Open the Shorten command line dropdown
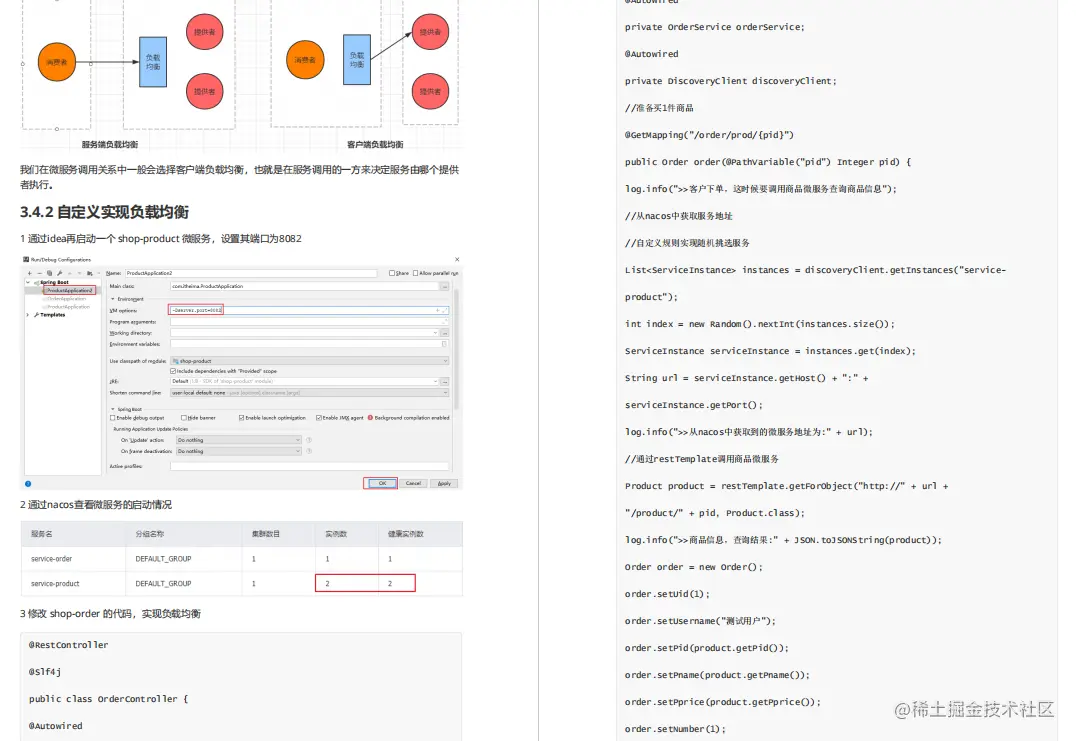The image size is (1076, 741). pyautogui.click(x=309, y=393)
